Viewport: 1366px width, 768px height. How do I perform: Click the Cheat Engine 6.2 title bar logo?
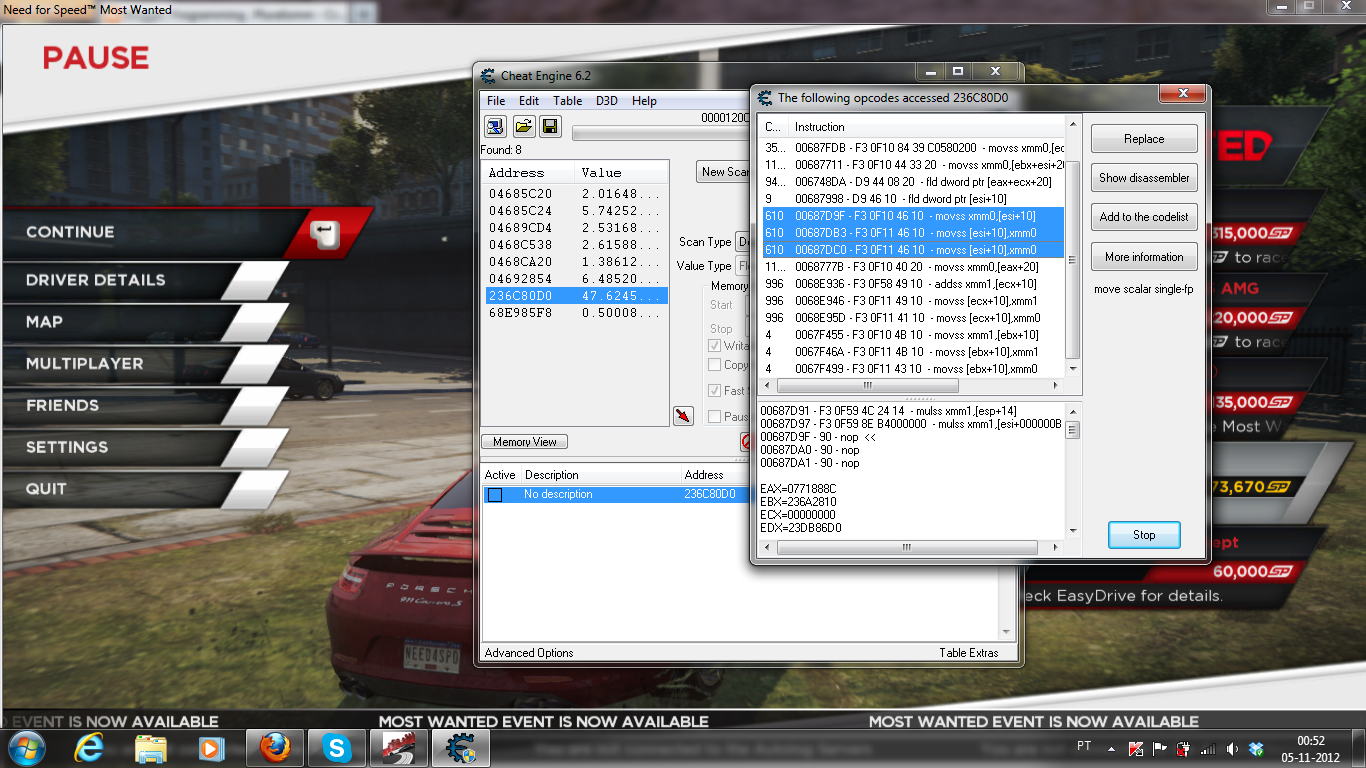(488, 76)
